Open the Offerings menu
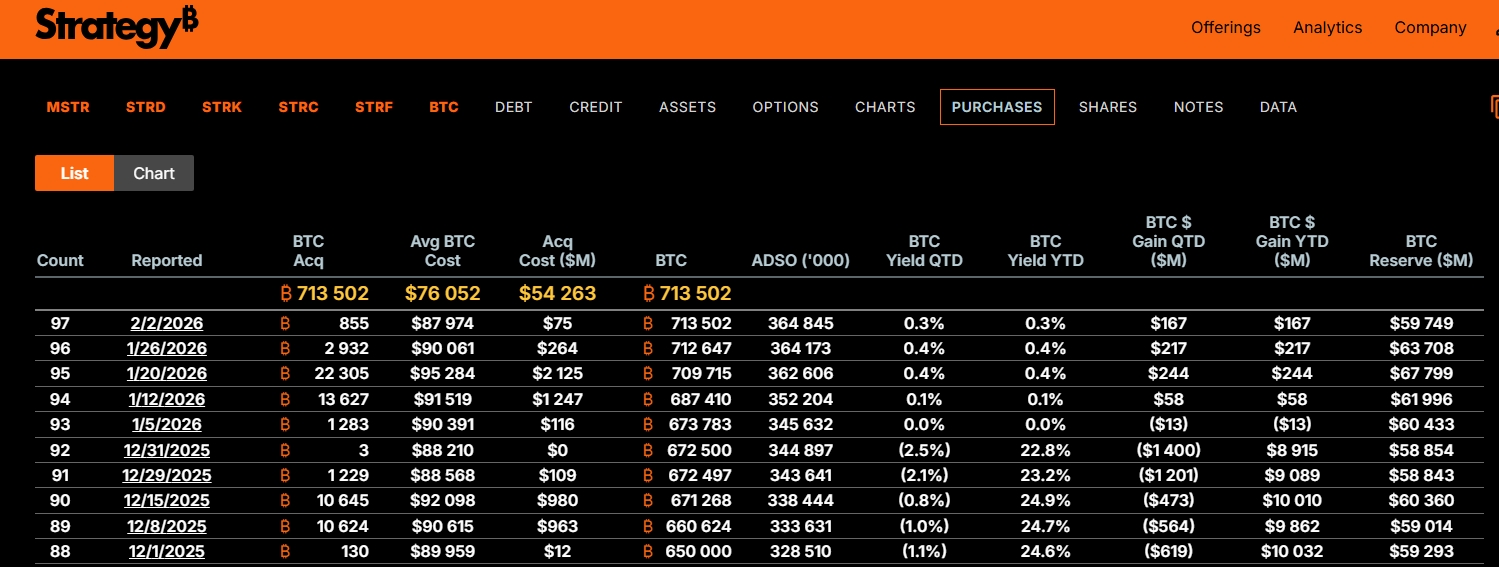Screen dimensions: 1499x567 pyautogui.click(x=1225, y=28)
